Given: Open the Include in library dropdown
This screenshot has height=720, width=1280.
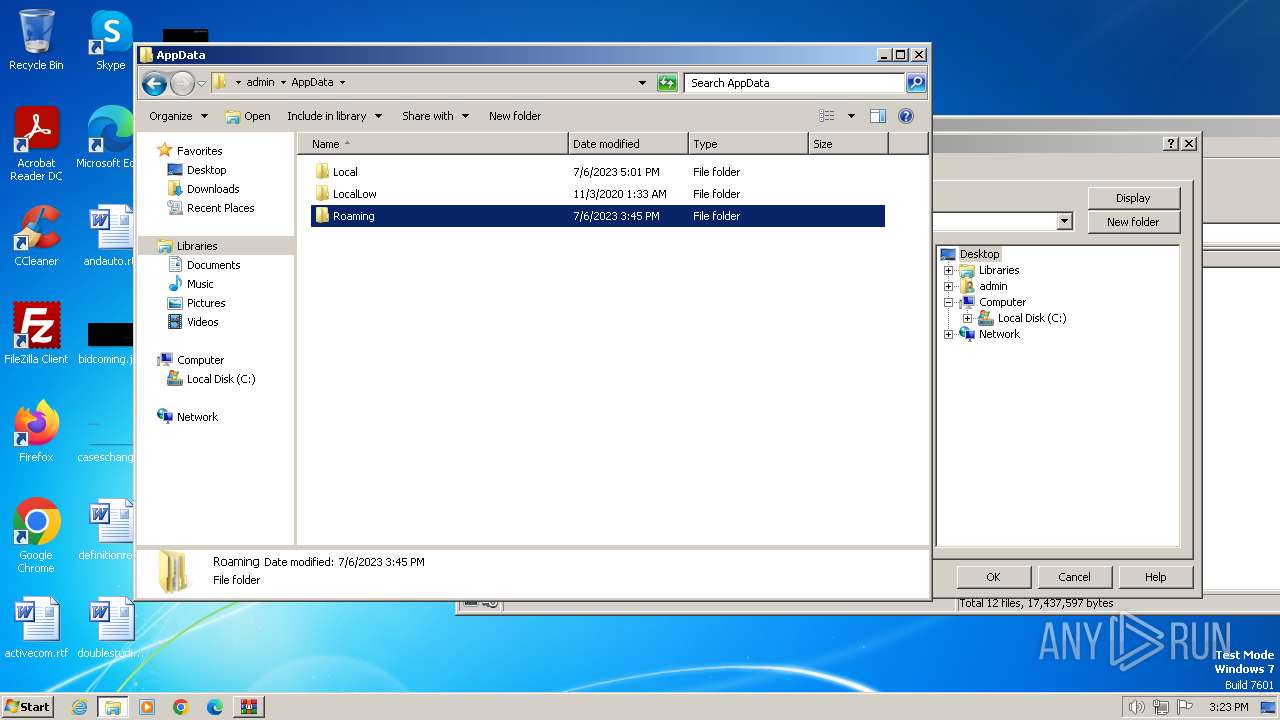Looking at the screenshot, I should point(334,116).
